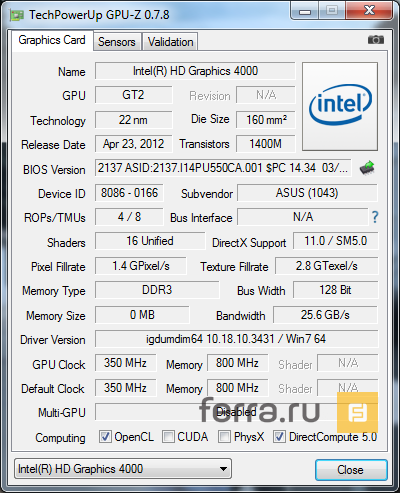Click the Bus Interface N/A field
Viewport: 400px width, 493px height.
303,217
